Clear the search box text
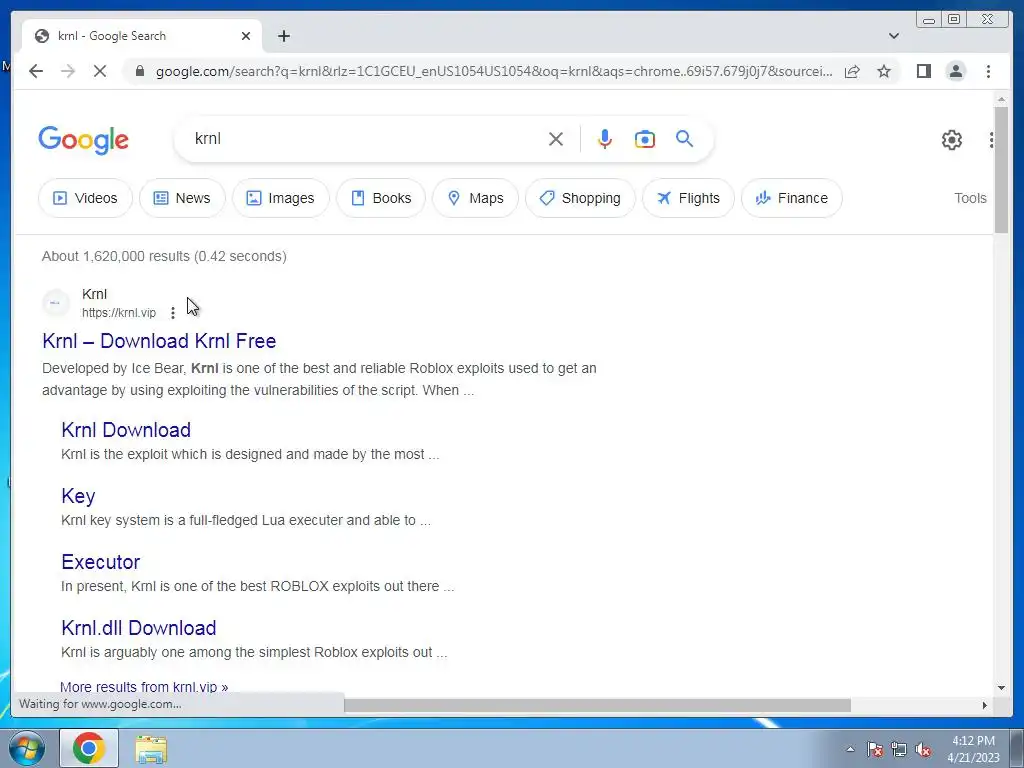 (x=556, y=139)
